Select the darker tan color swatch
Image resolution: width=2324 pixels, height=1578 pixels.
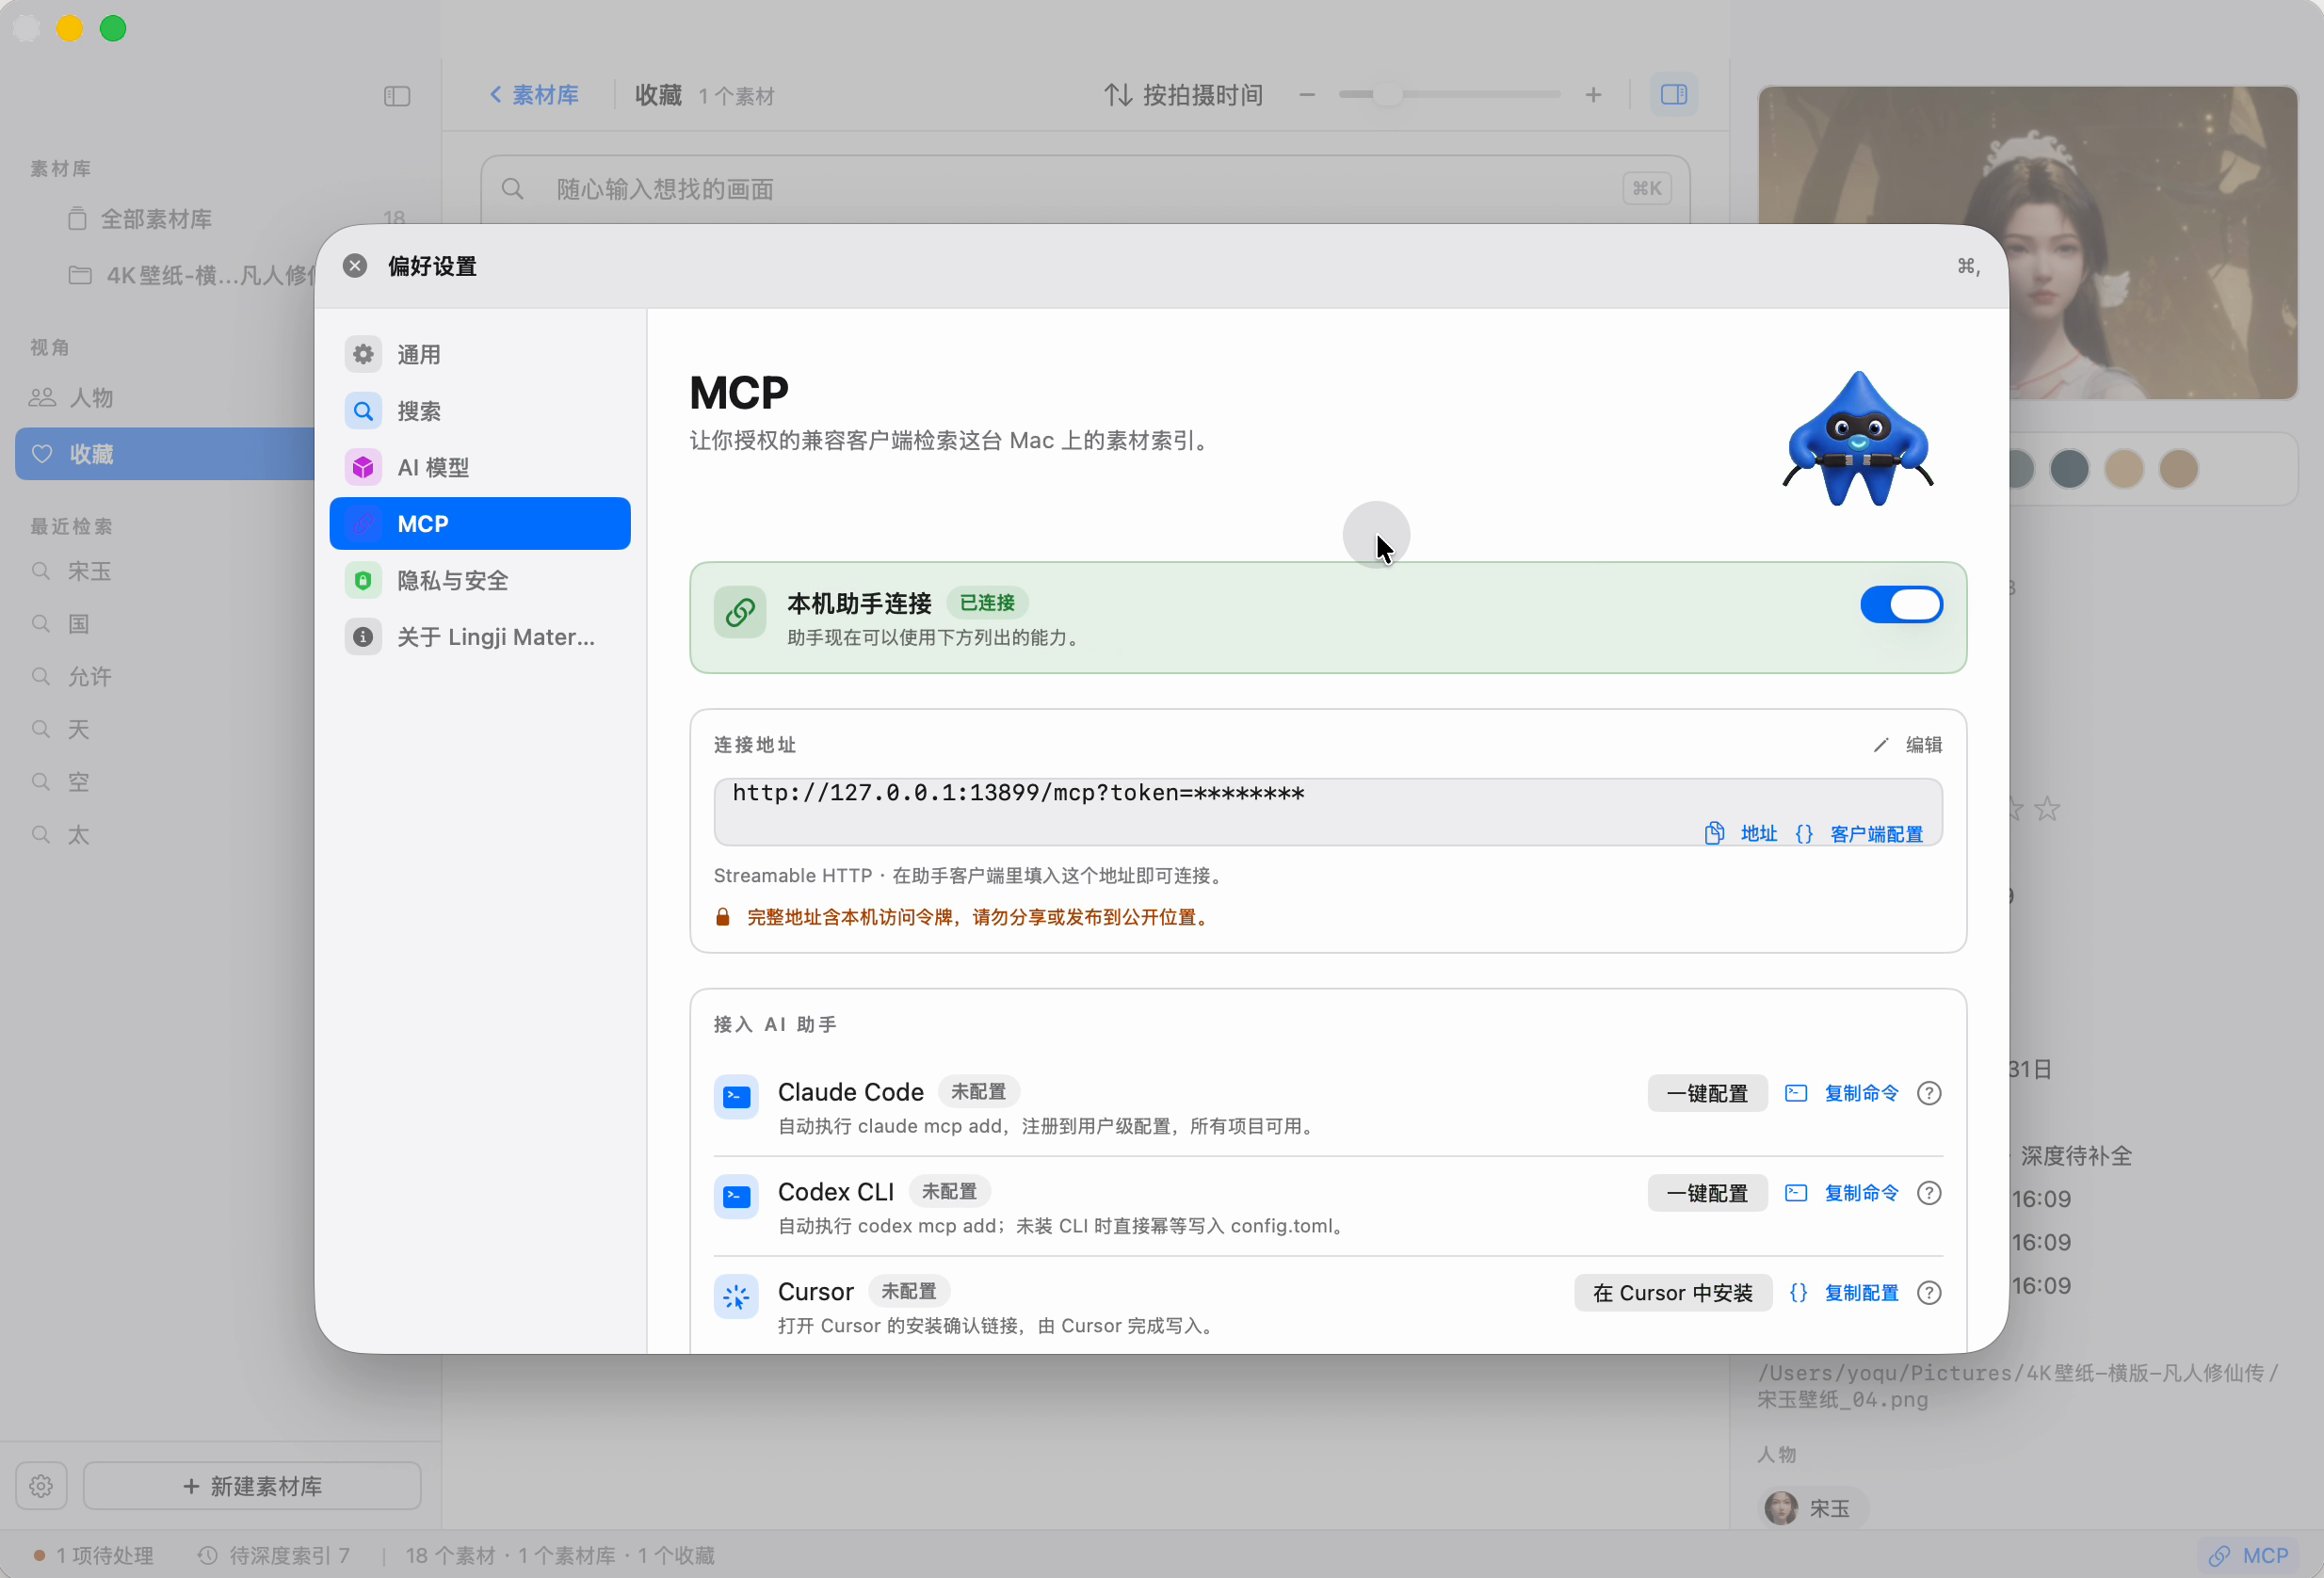tap(2178, 468)
